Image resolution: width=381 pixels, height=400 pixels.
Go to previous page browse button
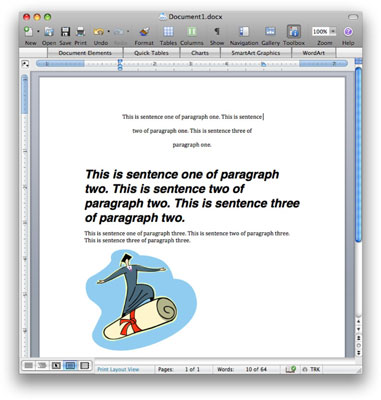point(358,338)
